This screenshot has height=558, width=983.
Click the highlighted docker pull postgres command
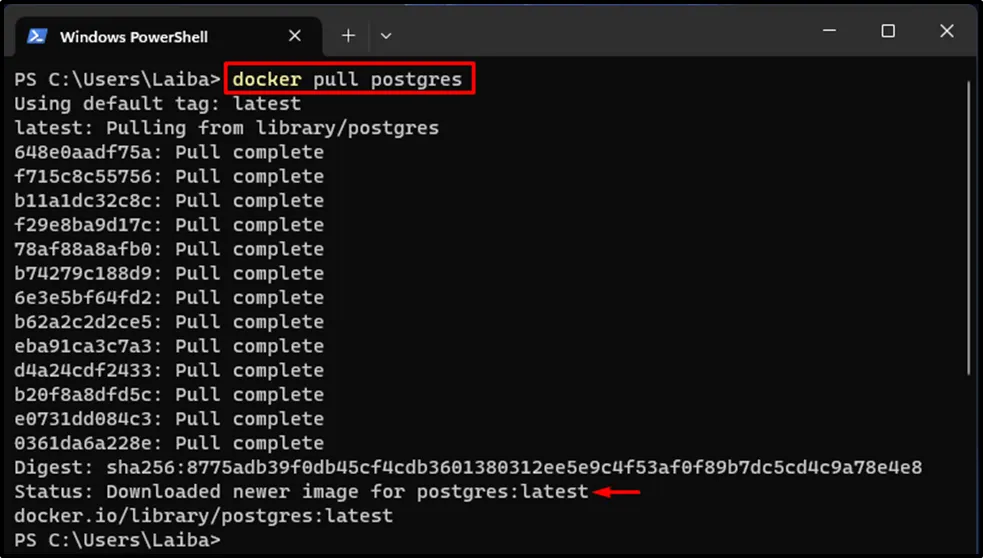click(348, 79)
